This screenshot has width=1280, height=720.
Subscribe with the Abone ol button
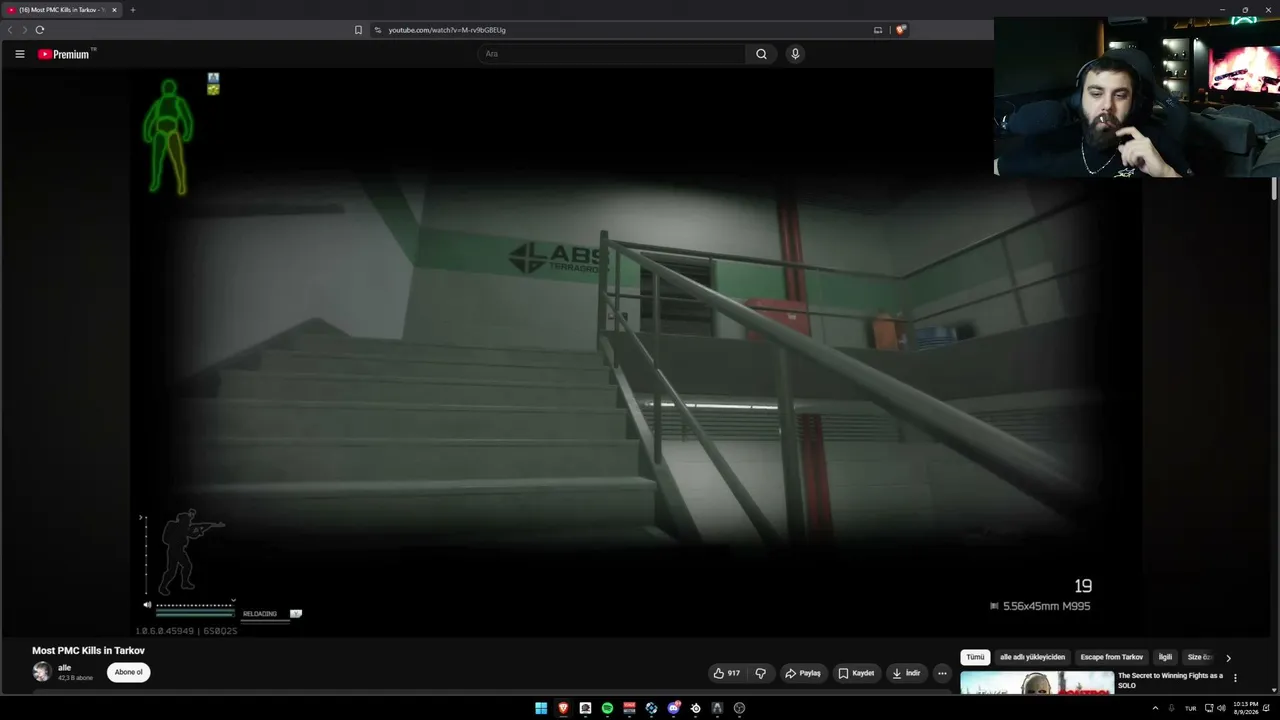(x=128, y=672)
